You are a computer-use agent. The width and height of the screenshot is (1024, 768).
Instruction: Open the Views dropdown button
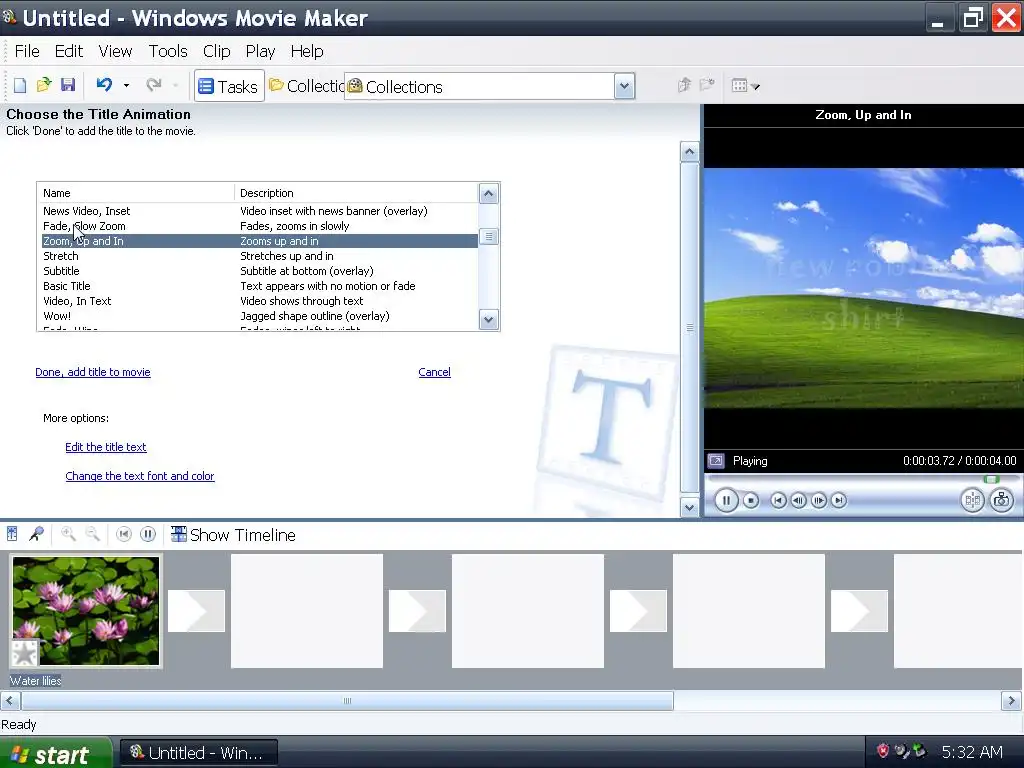pyautogui.click(x=745, y=86)
